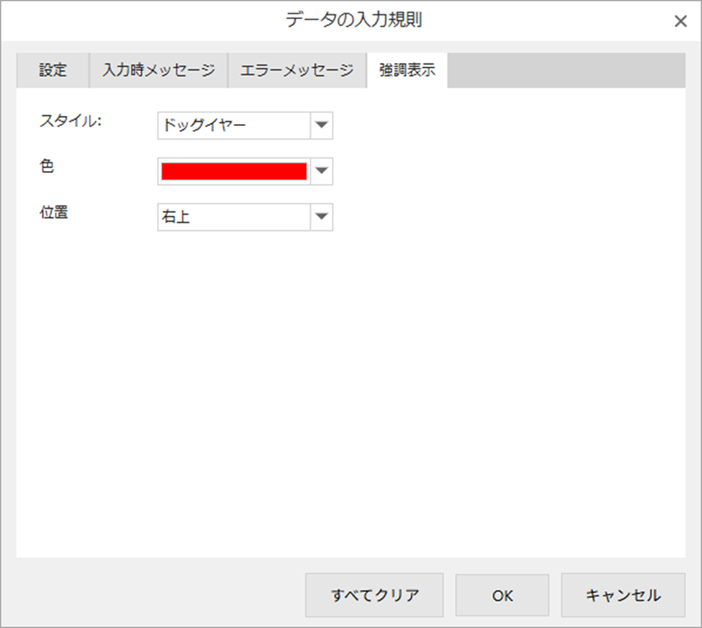Screen dimensions: 702x628
Task: Expand the スタイル dropdown arrow
Action: [321, 125]
